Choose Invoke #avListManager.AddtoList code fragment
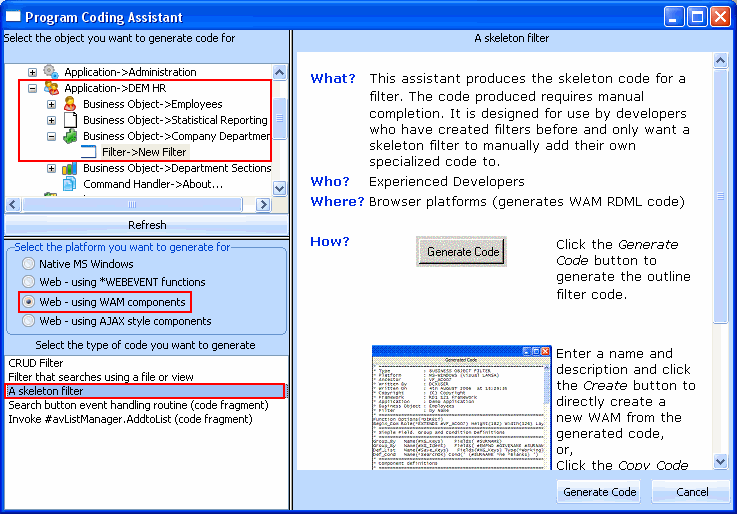Viewport: 737px width, 514px height. tap(146, 419)
